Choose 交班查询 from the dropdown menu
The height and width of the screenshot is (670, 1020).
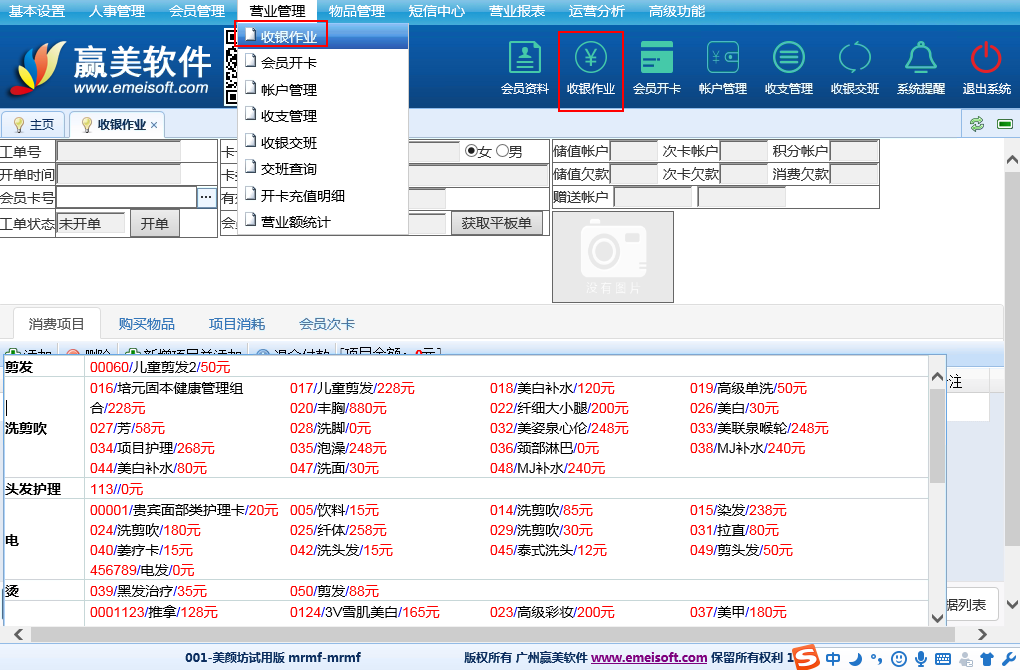click(x=288, y=169)
